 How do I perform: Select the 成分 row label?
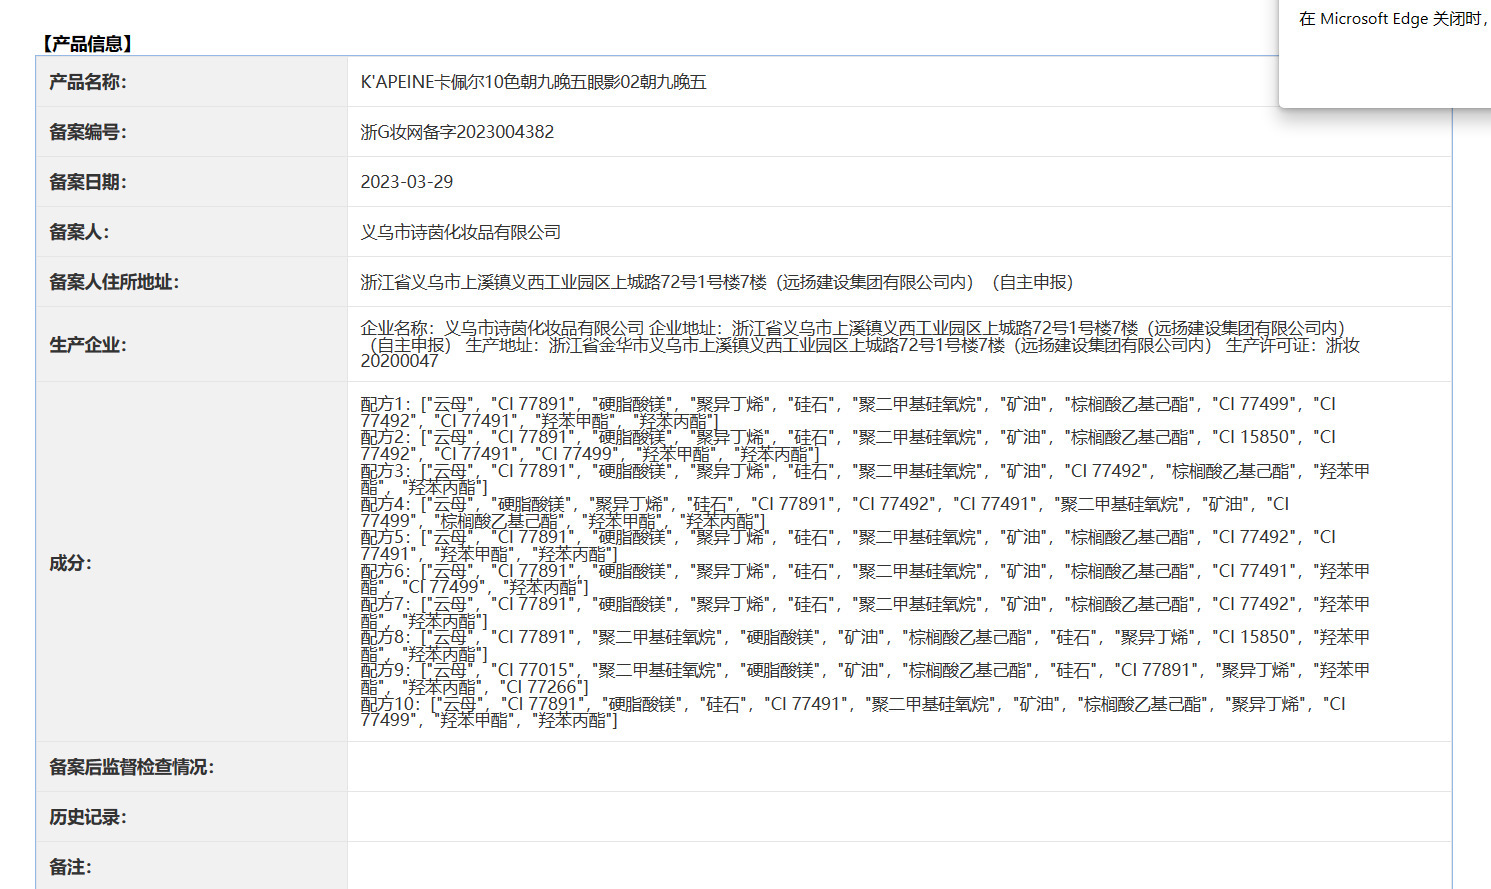pos(70,563)
